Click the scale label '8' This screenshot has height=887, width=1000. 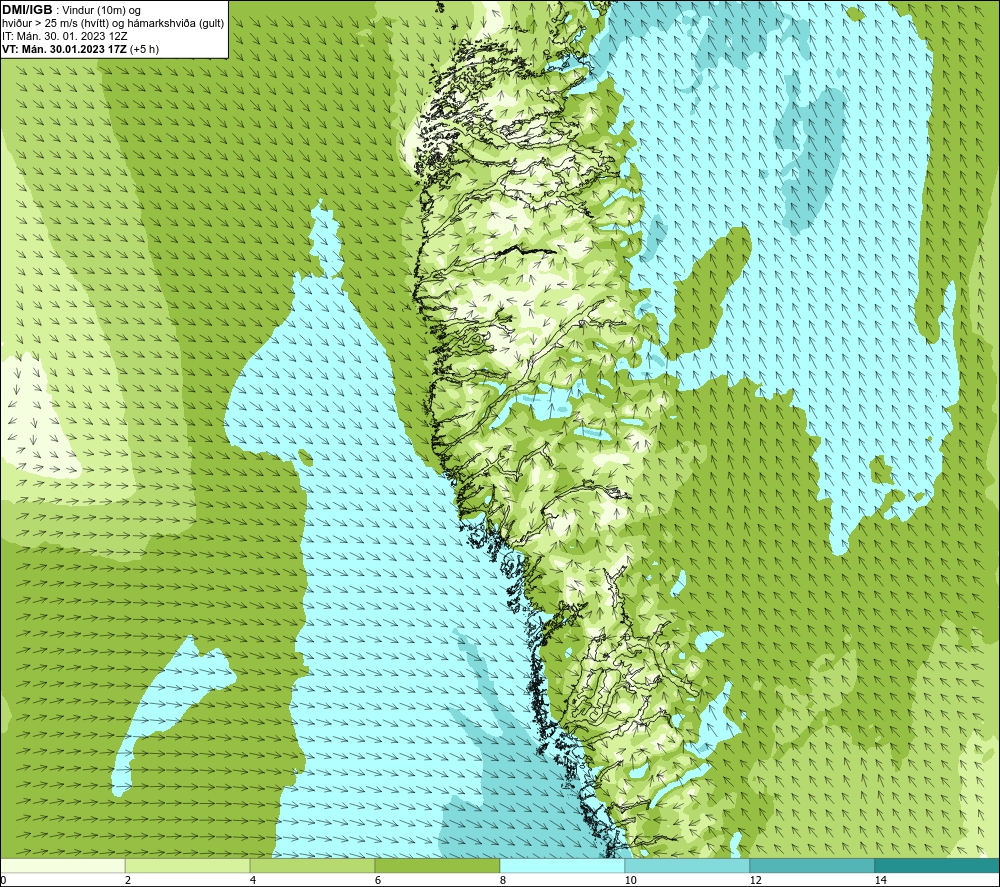tap(503, 880)
